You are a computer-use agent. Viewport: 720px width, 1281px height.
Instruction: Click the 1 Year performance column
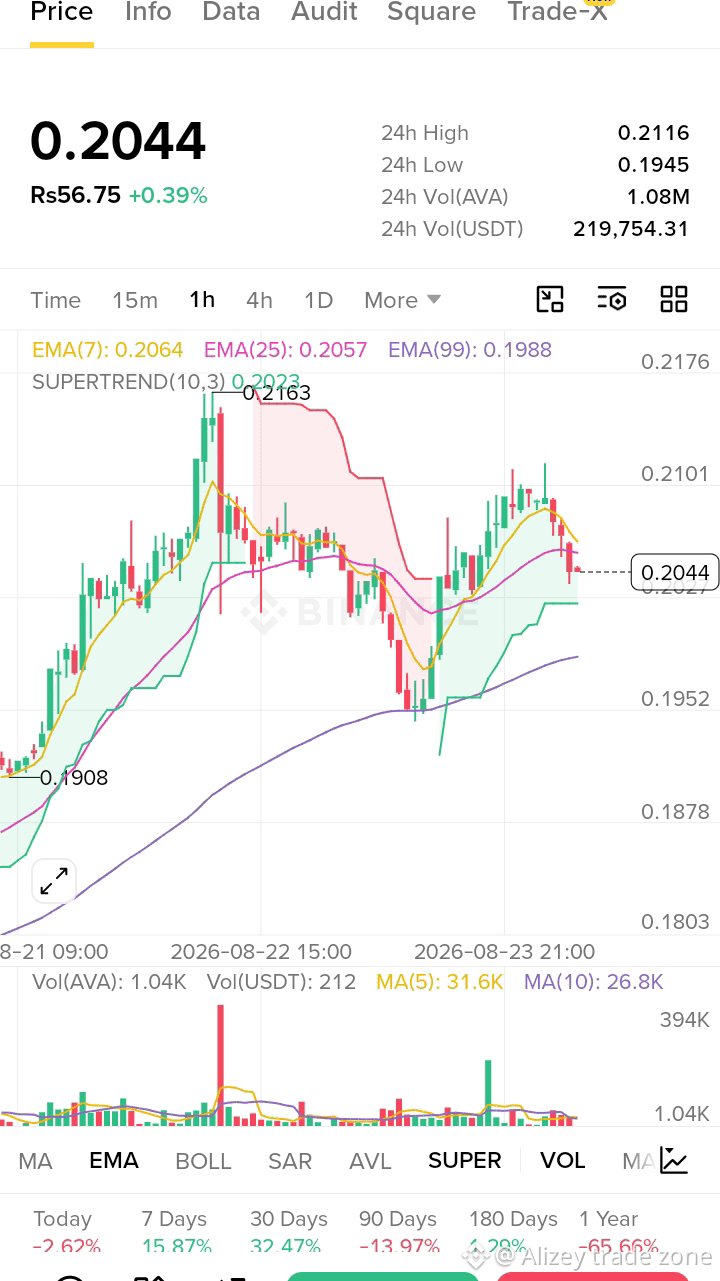617,1232
